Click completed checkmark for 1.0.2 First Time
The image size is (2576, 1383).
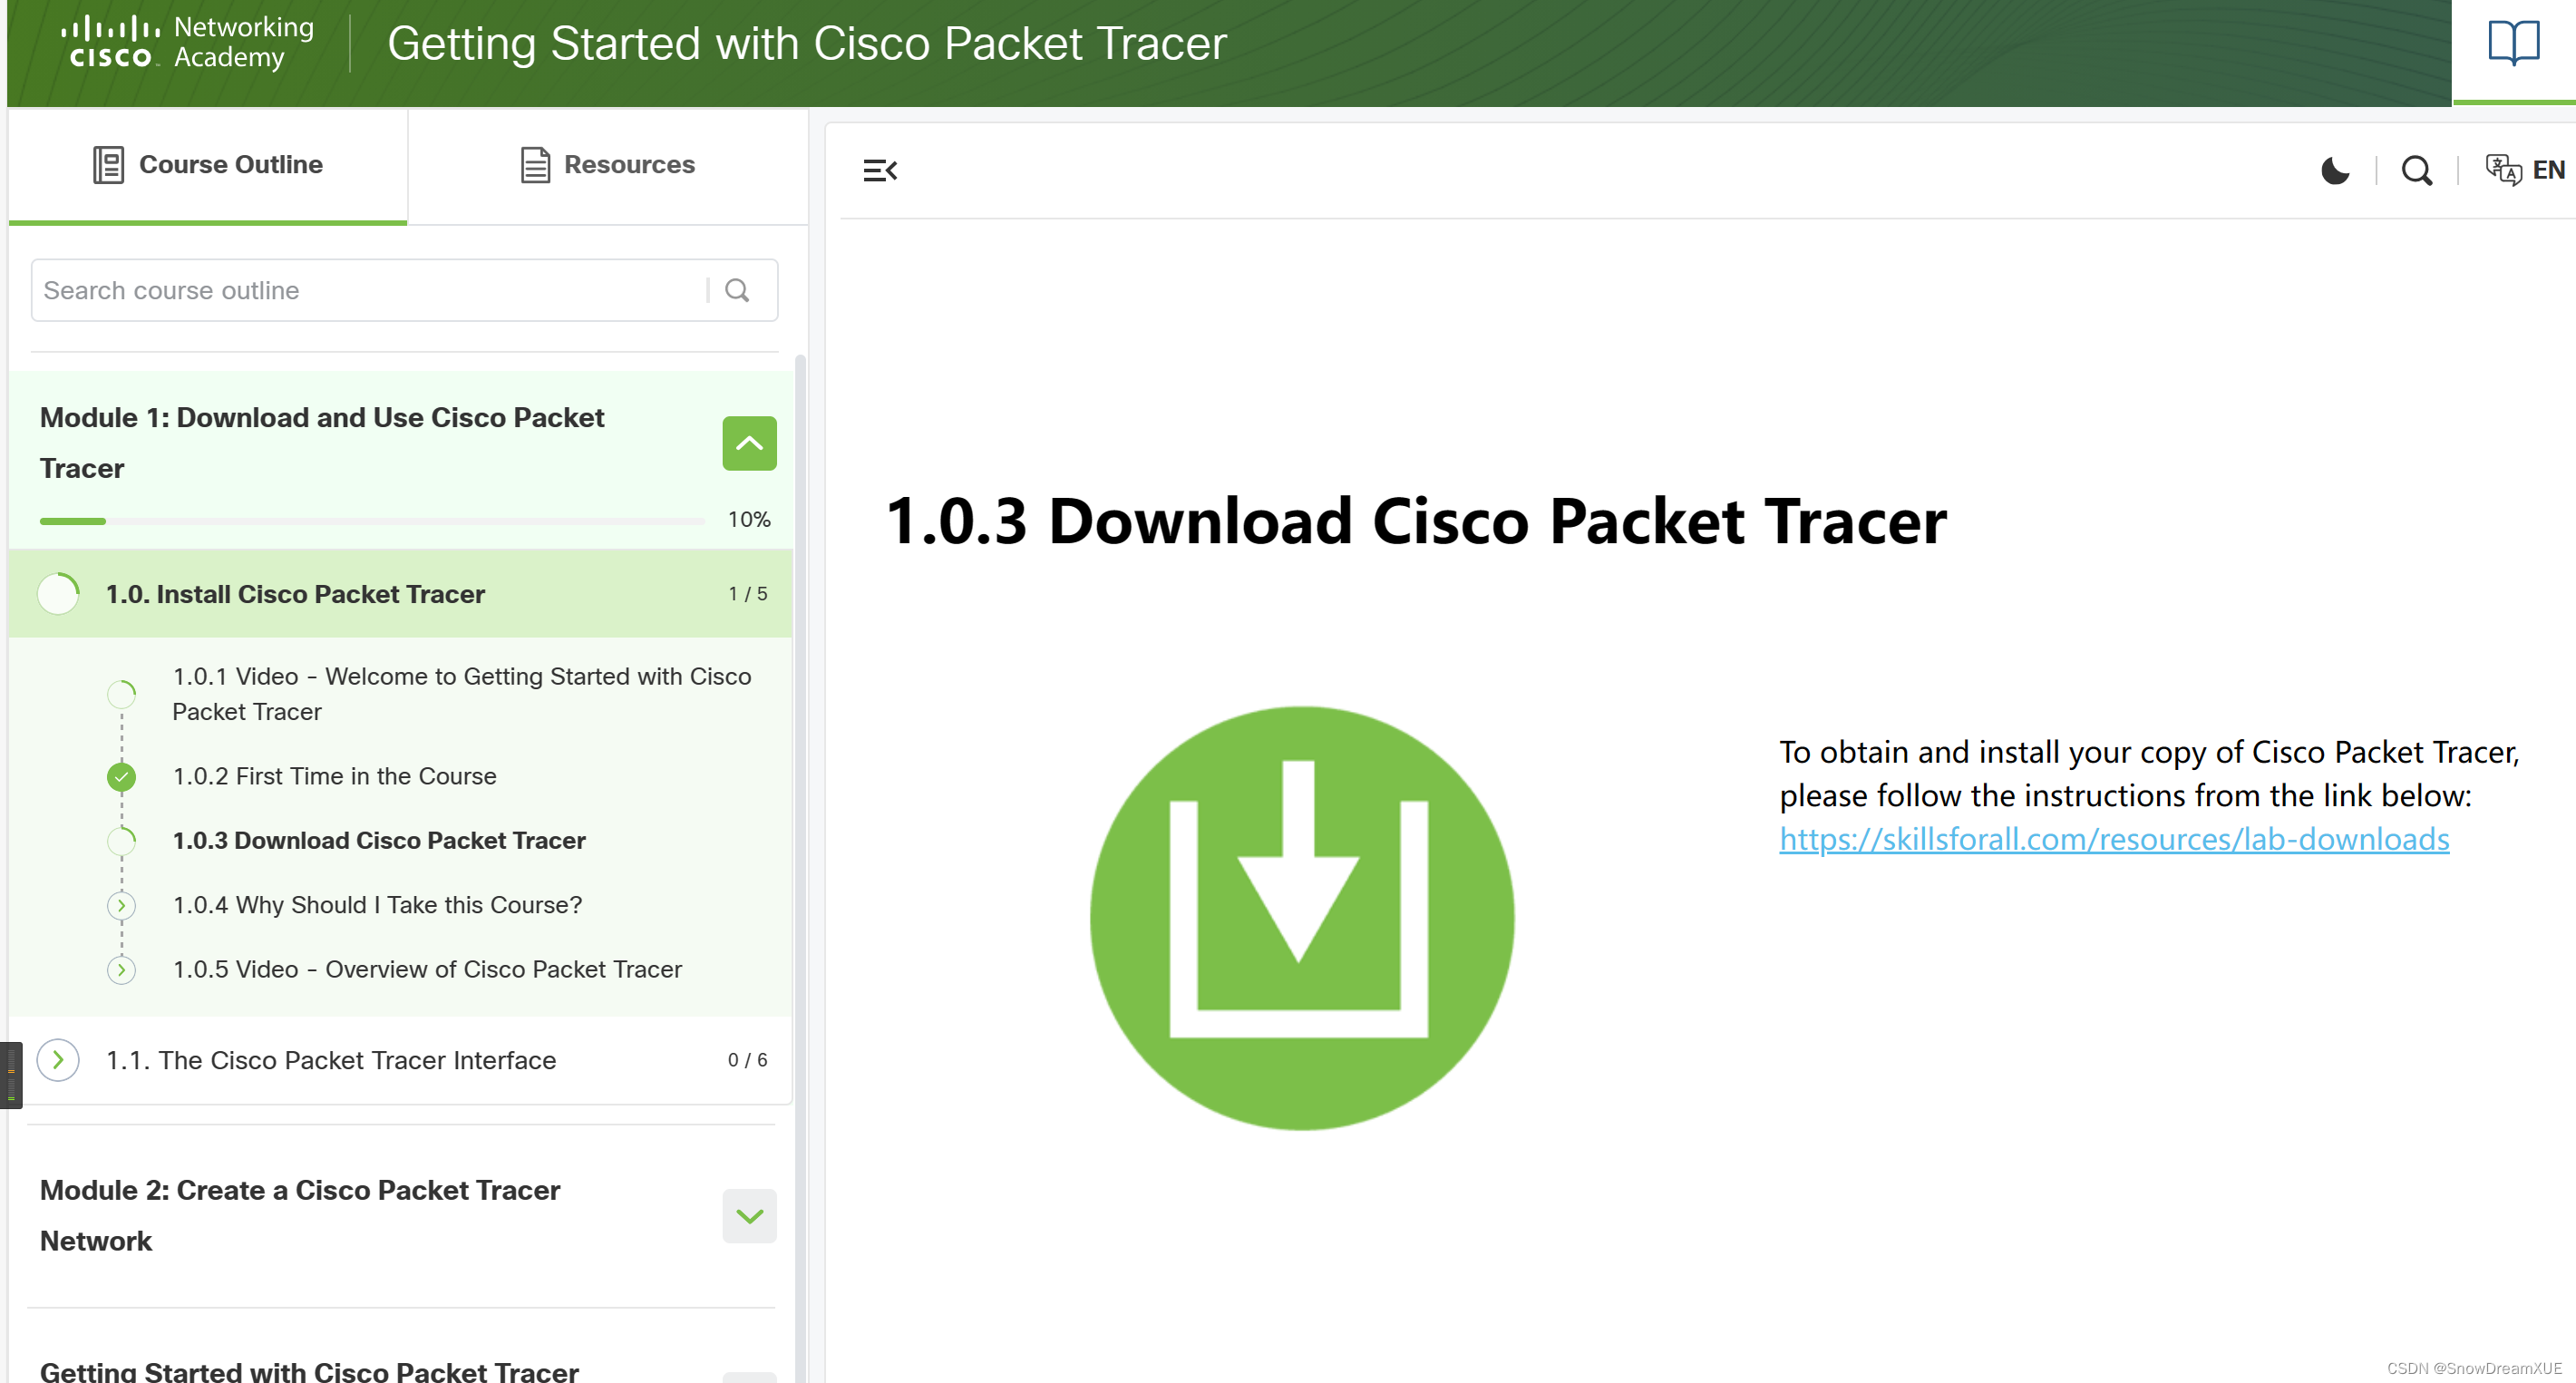pyautogui.click(x=121, y=776)
